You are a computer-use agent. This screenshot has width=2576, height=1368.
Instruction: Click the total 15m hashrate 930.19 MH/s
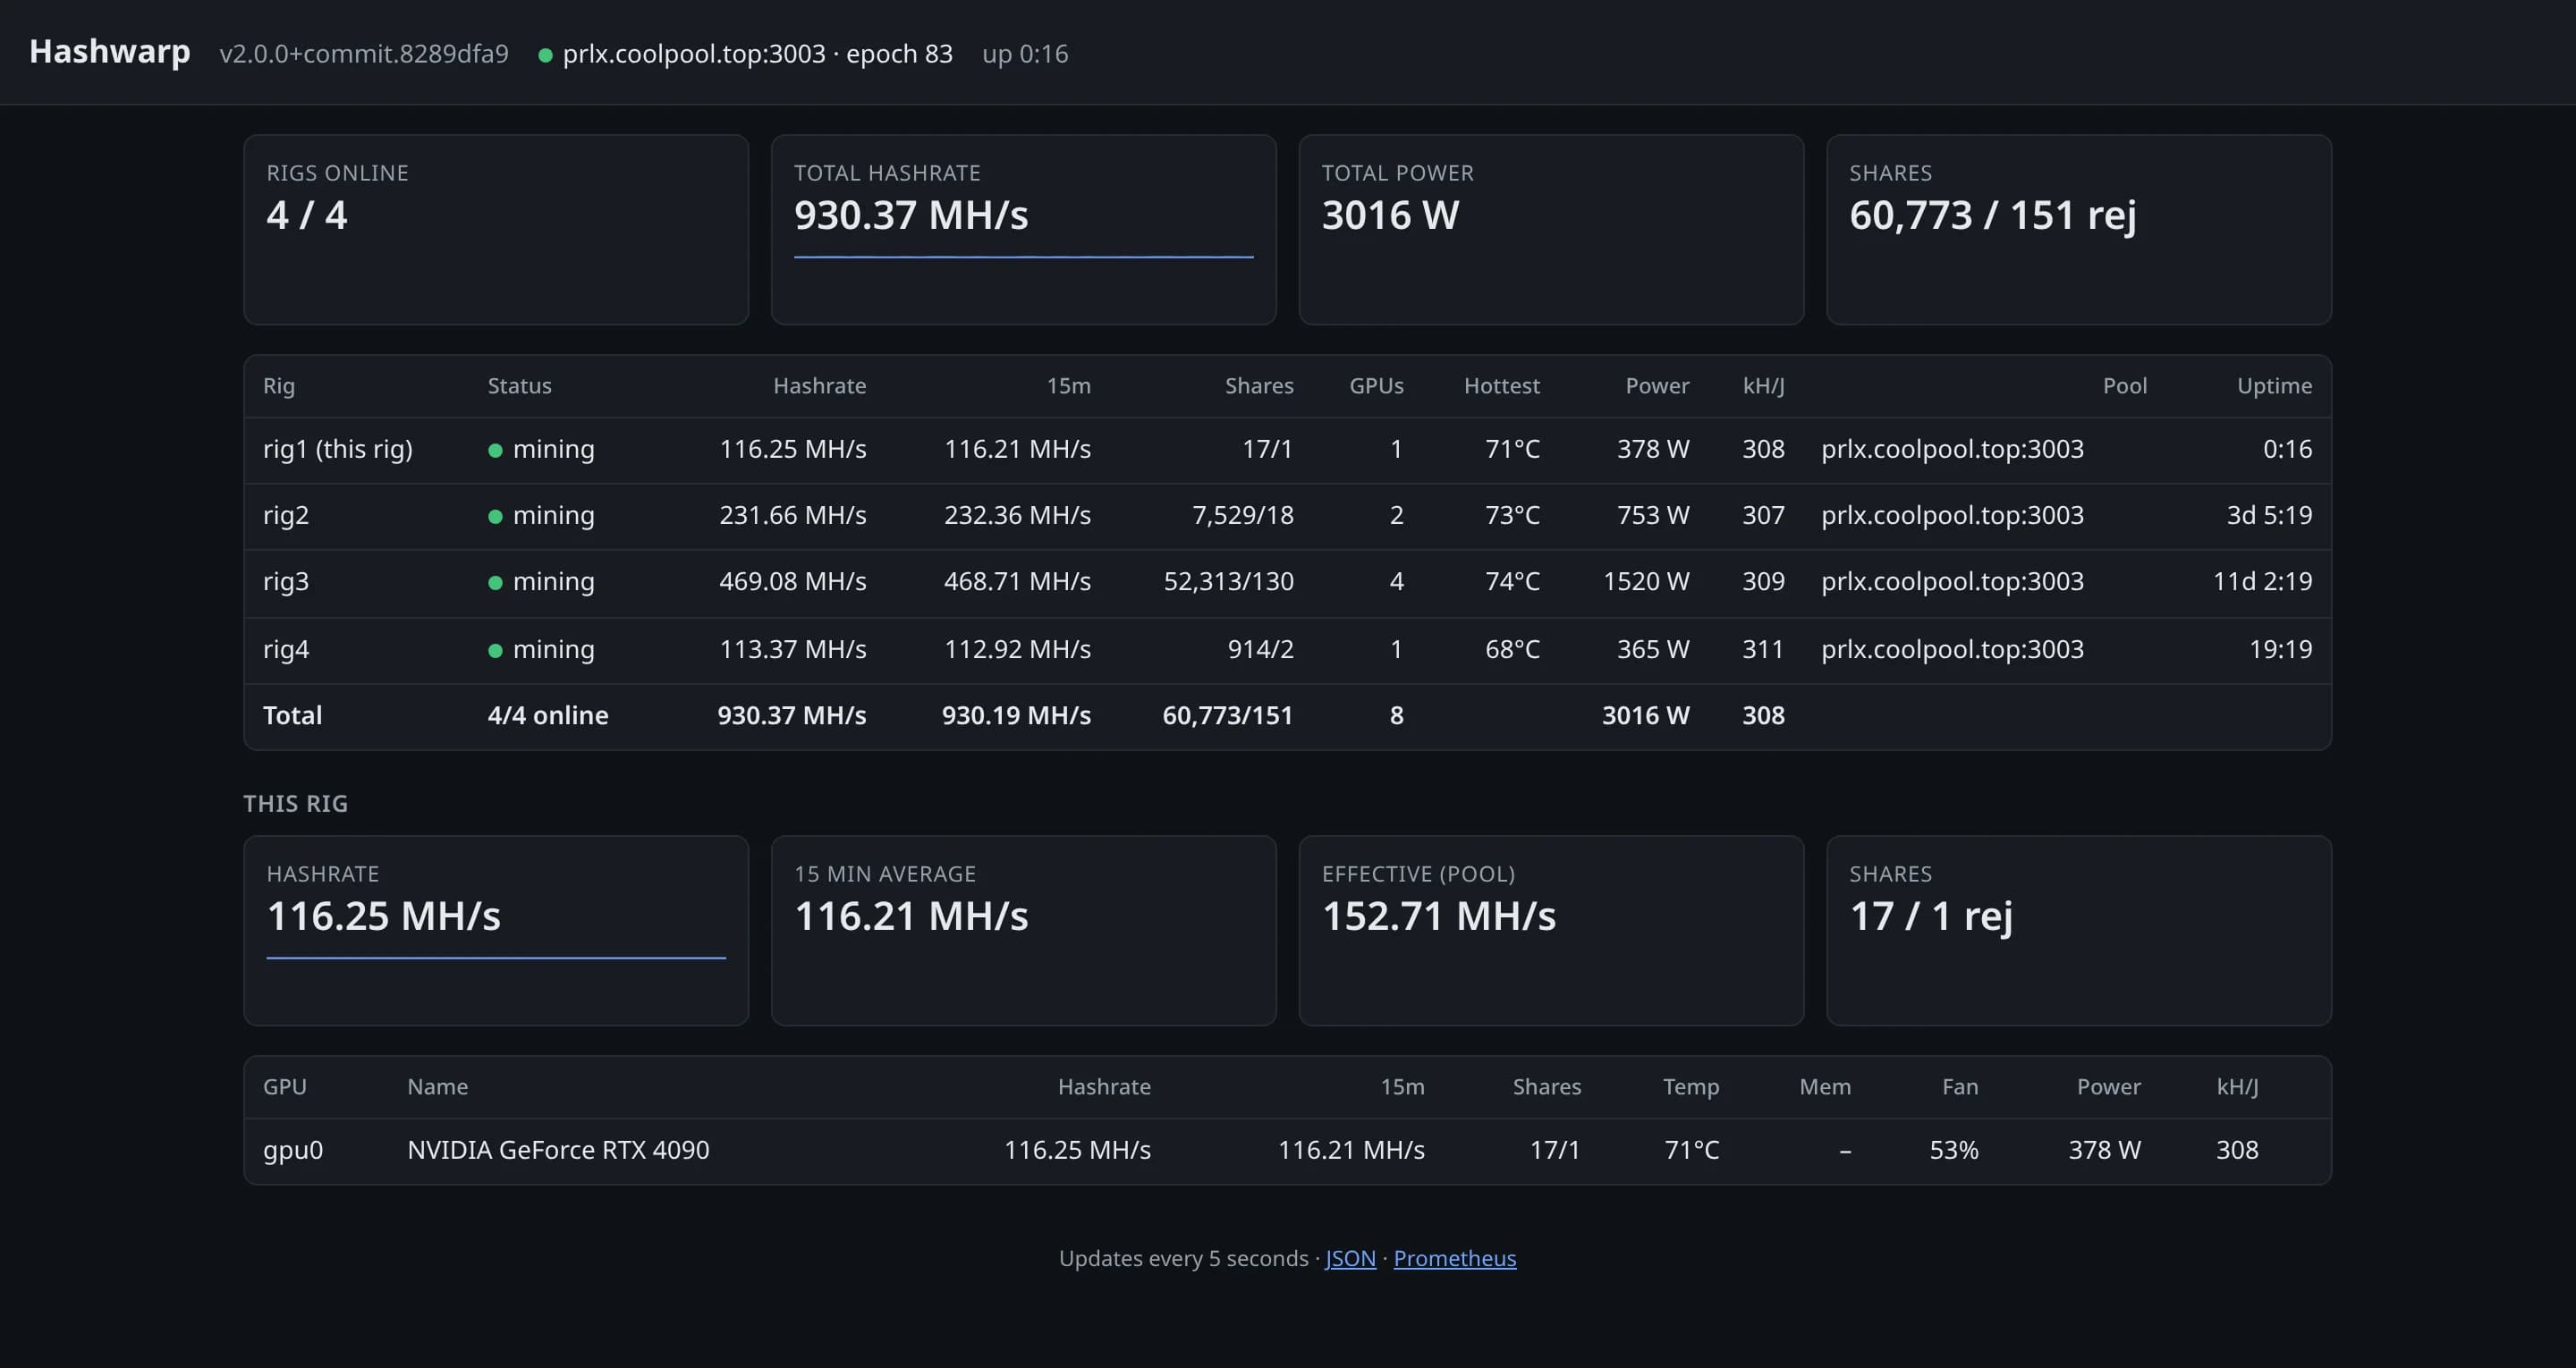point(1016,715)
